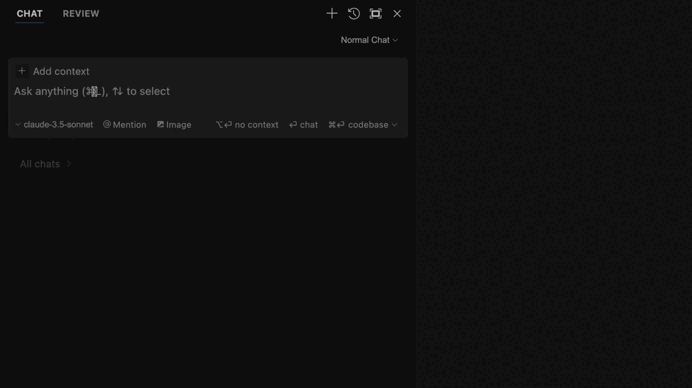Click the chevron next to All chats
Image resolution: width=692 pixels, height=388 pixels.
tap(68, 164)
